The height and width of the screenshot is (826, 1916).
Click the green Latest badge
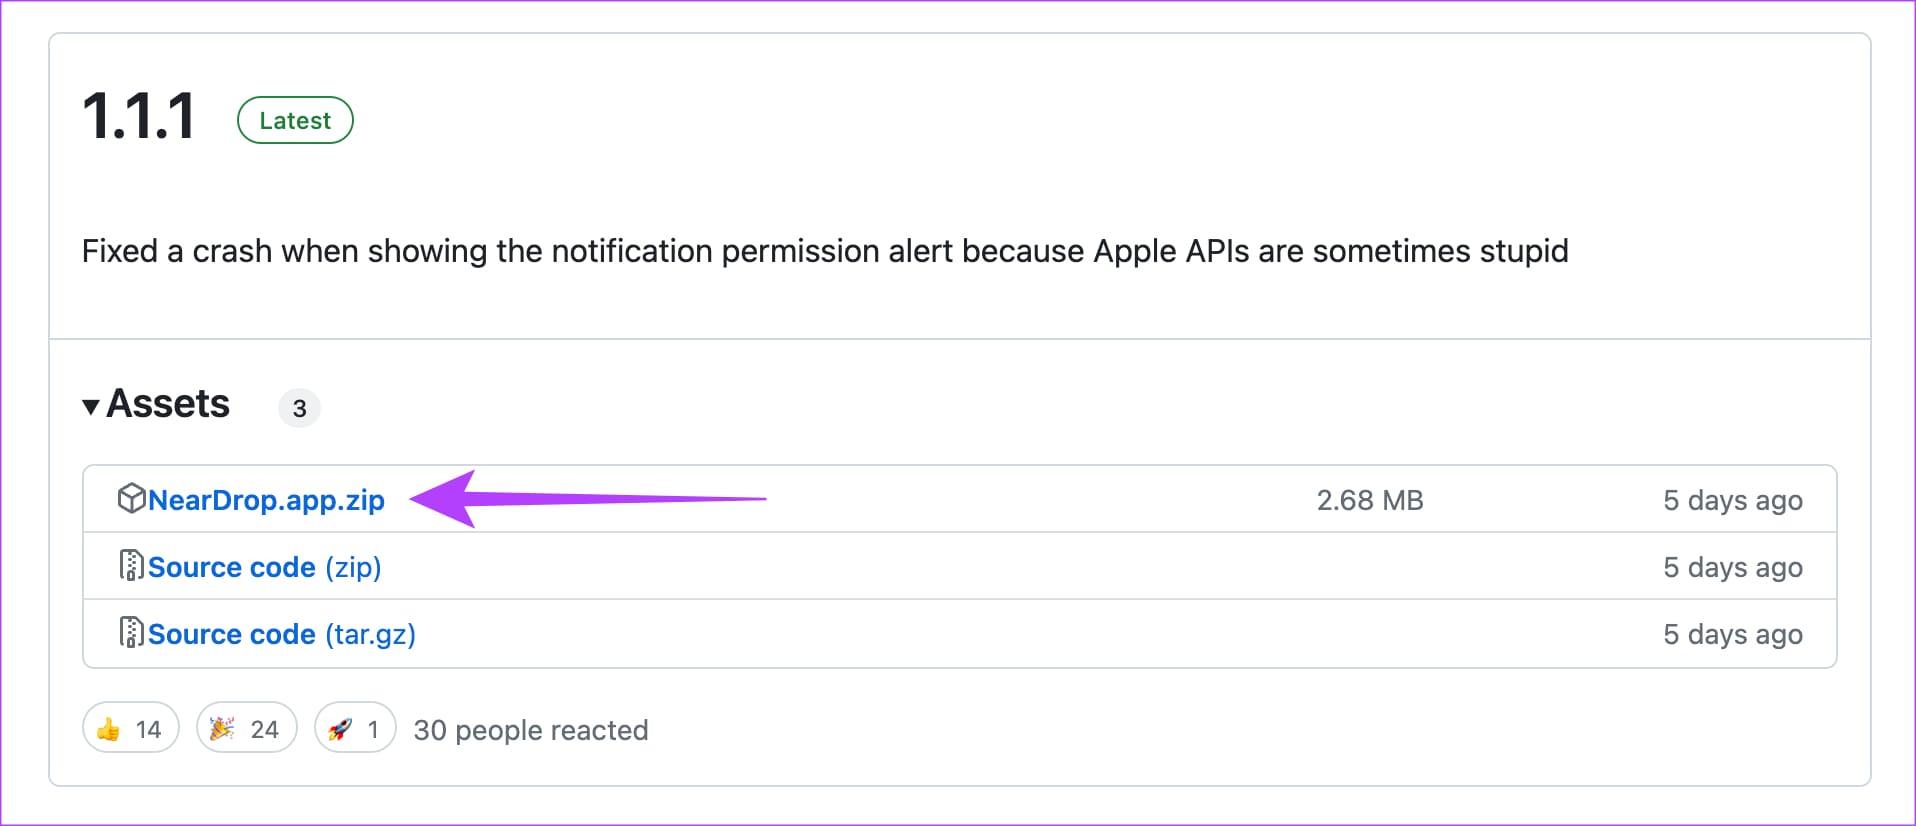[295, 120]
